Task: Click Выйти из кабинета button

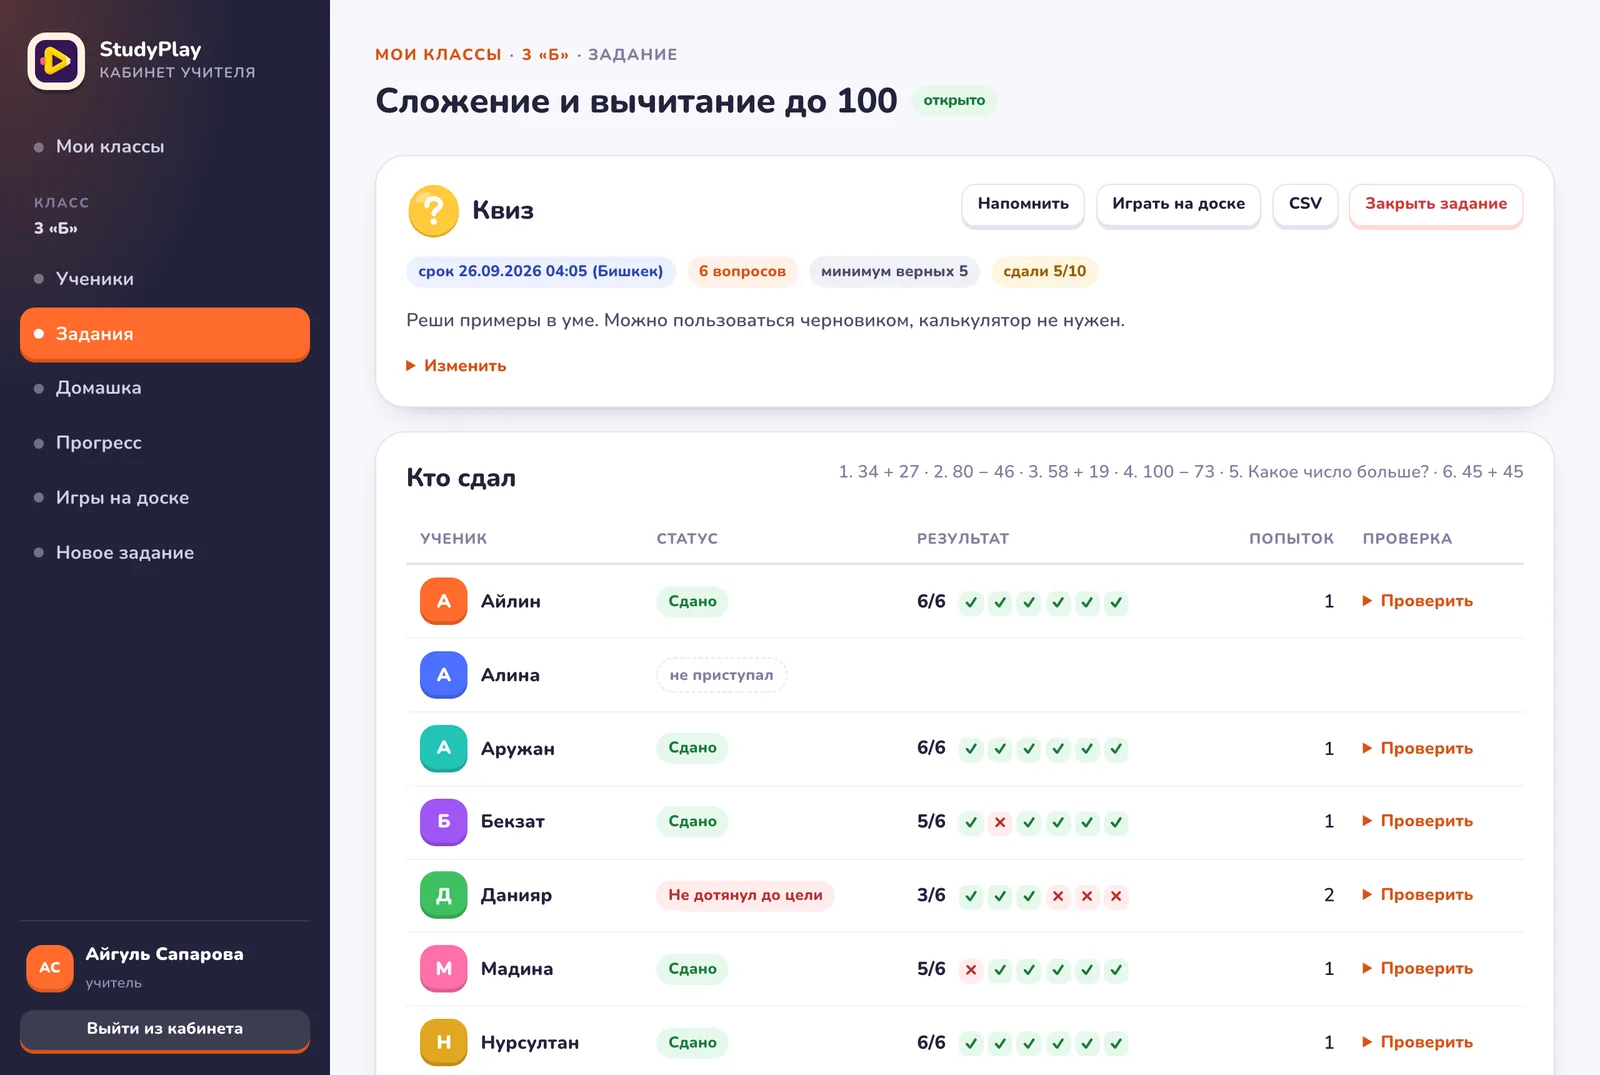Action: tap(165, 1030)
